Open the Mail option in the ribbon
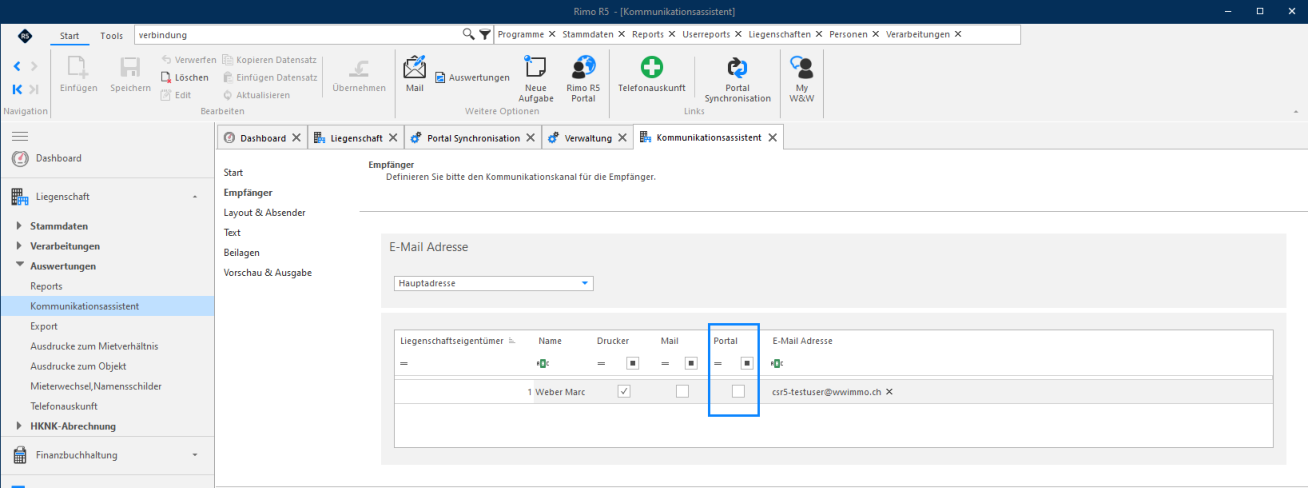 [x=414, y=74]
